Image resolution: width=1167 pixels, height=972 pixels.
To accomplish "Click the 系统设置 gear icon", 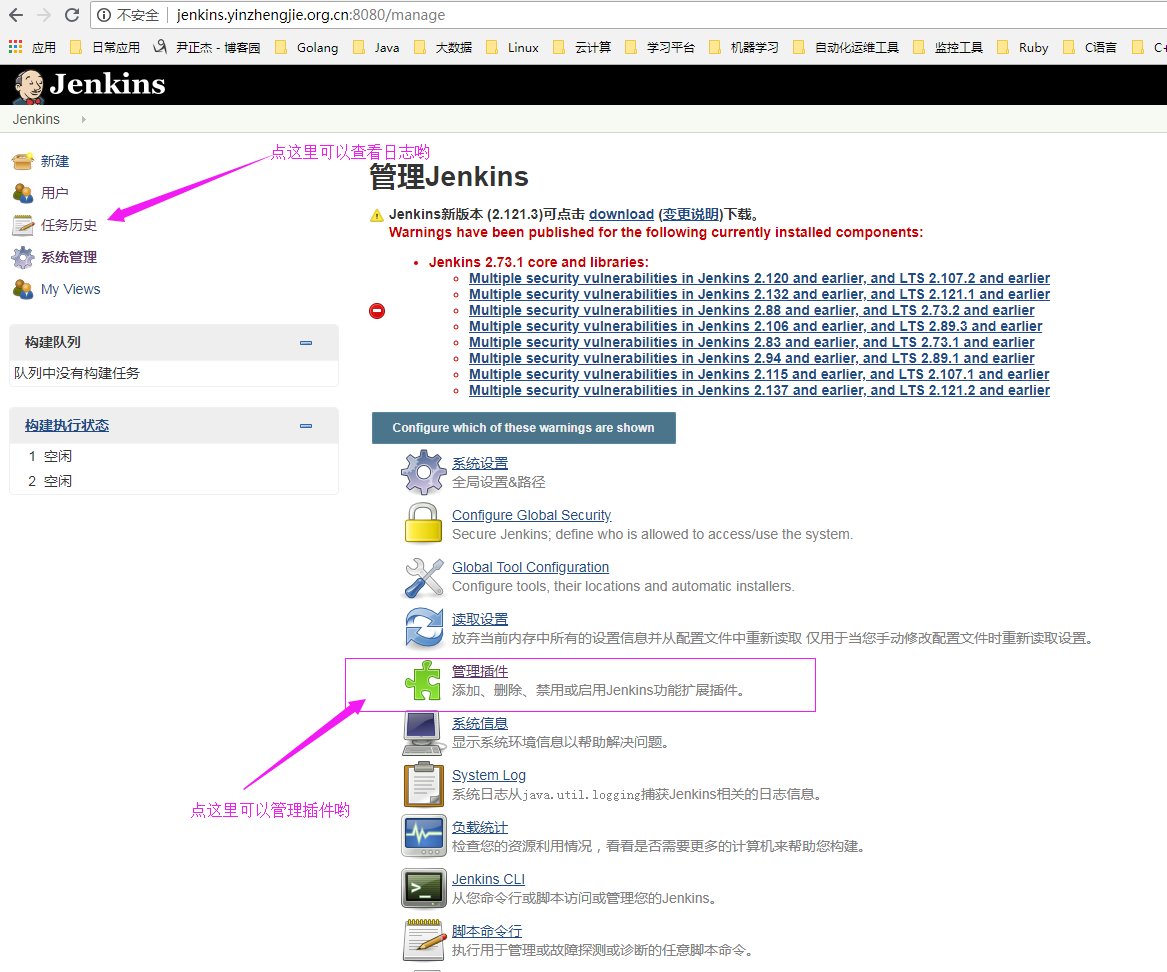I will (423, 472).
